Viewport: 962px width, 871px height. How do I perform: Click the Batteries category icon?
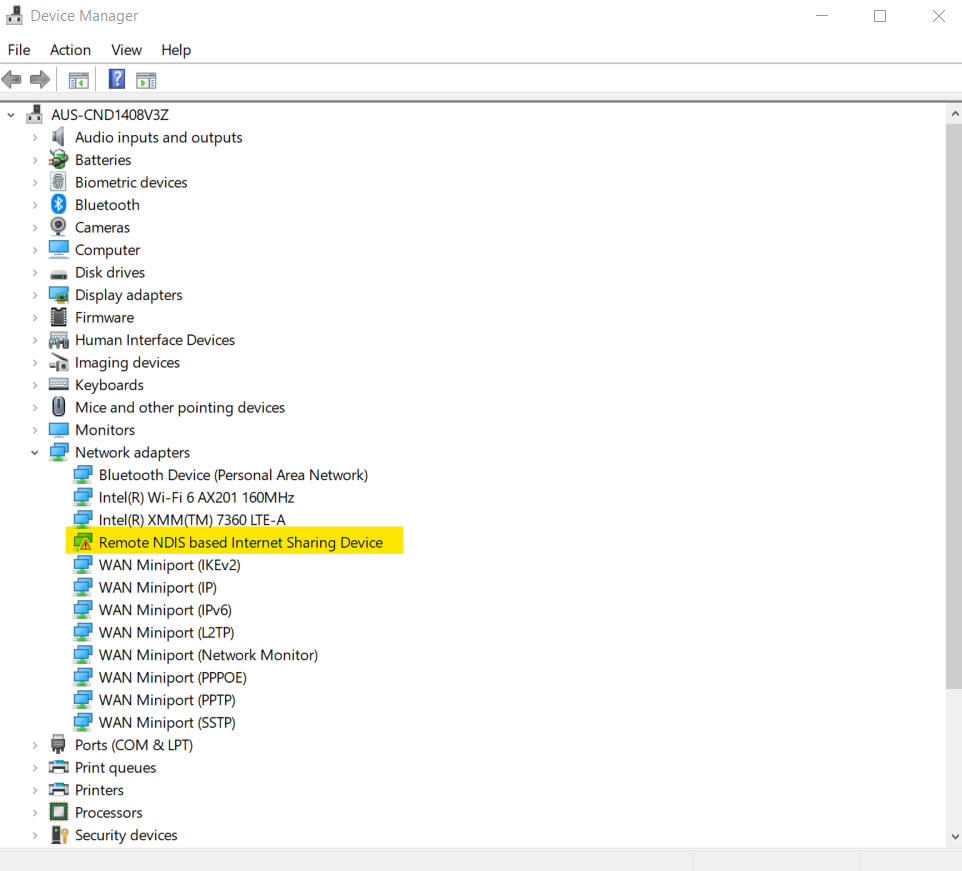[x=58, y=159]
